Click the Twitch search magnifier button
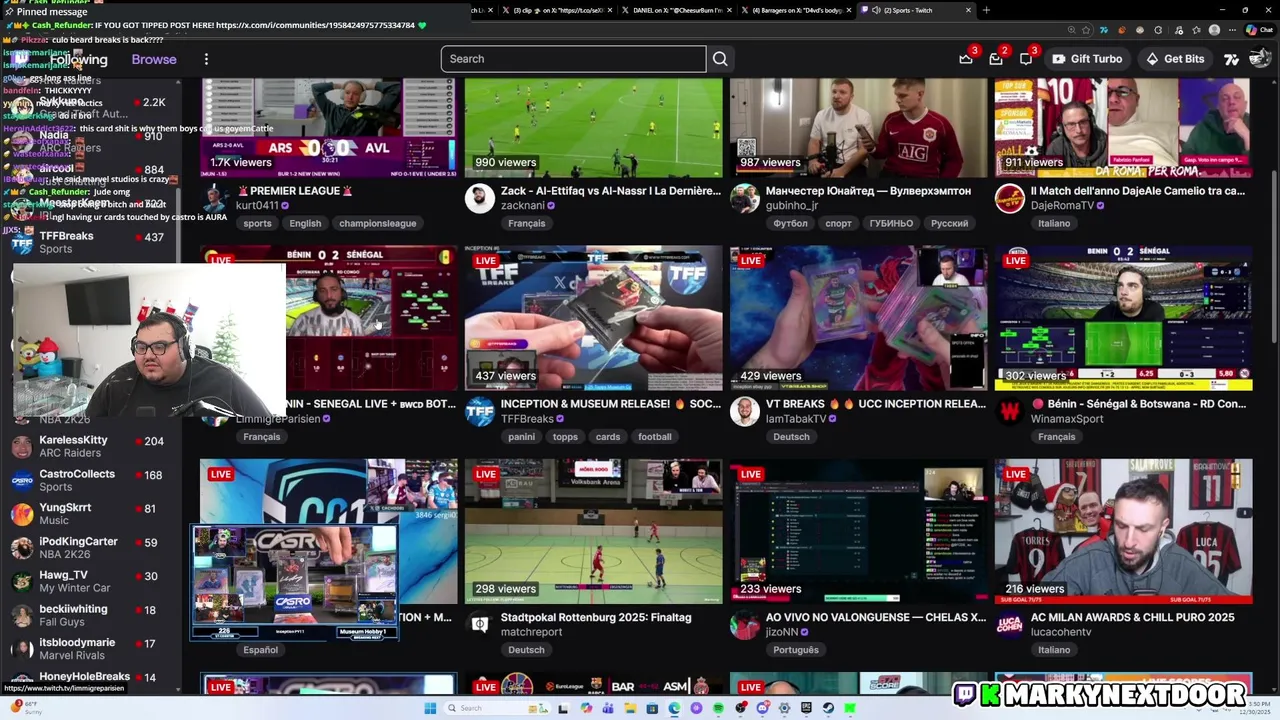 [720, 59]
